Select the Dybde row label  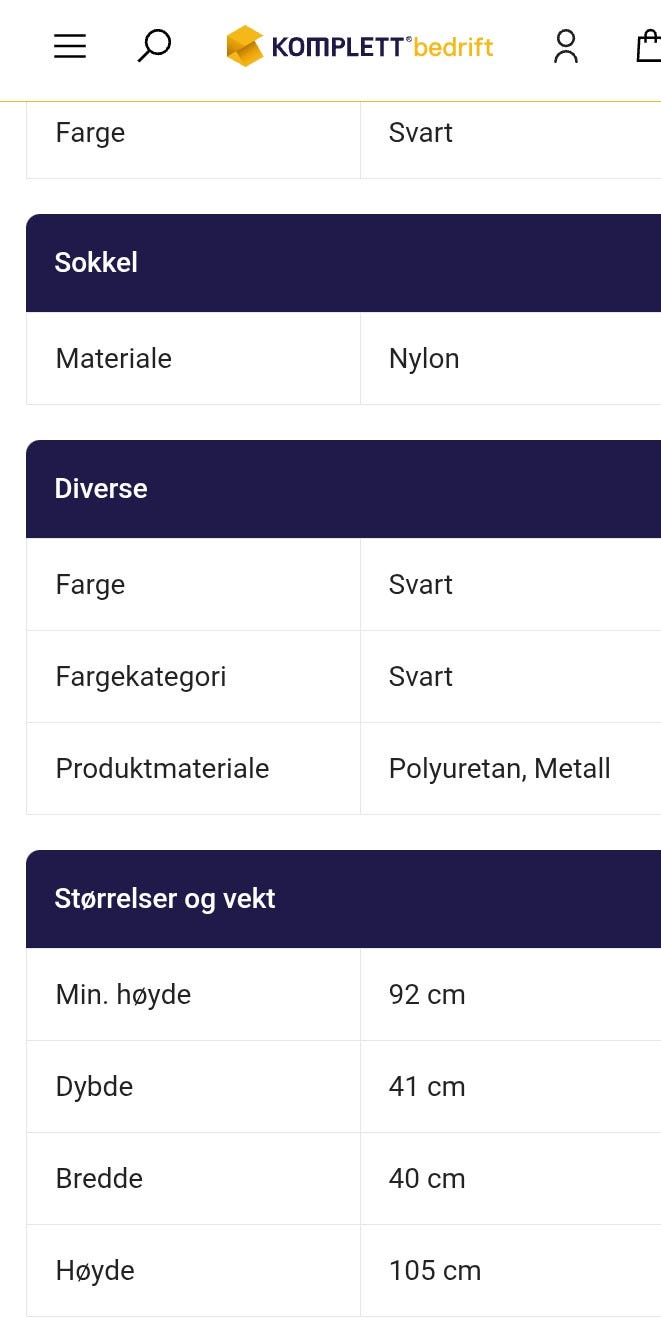(x=94, y=1087)
